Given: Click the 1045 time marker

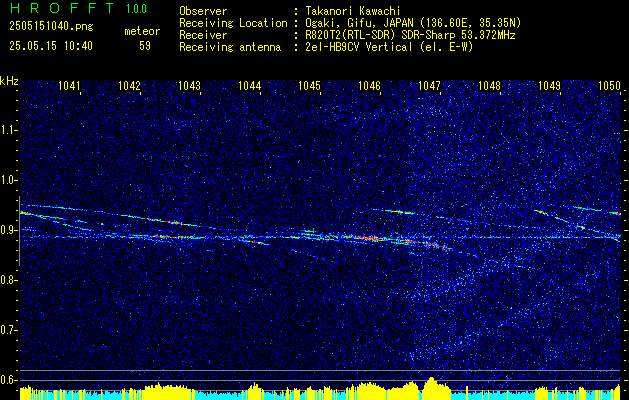Looking at the screenshot, I should click(x=310, y=85).
